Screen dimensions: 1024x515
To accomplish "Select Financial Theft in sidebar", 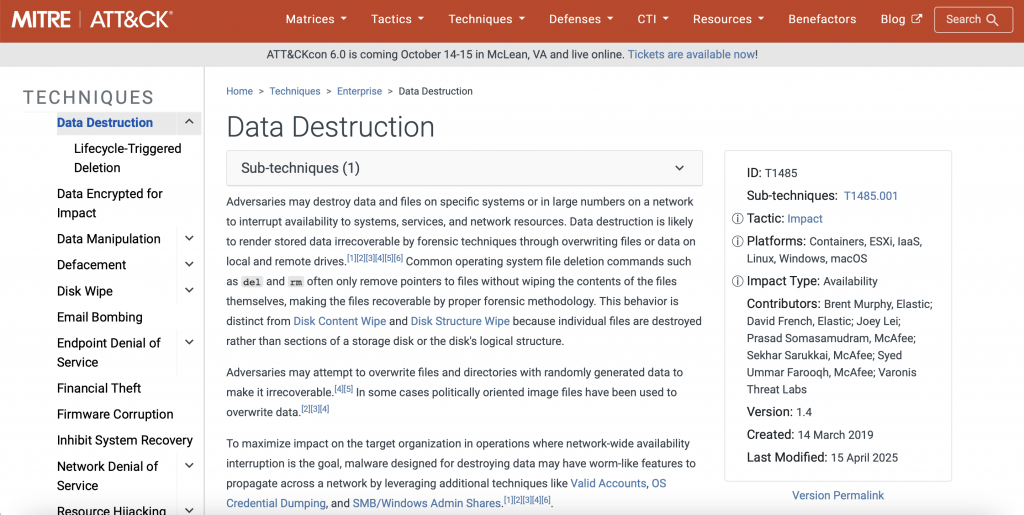I will click(x=99, y=388).
